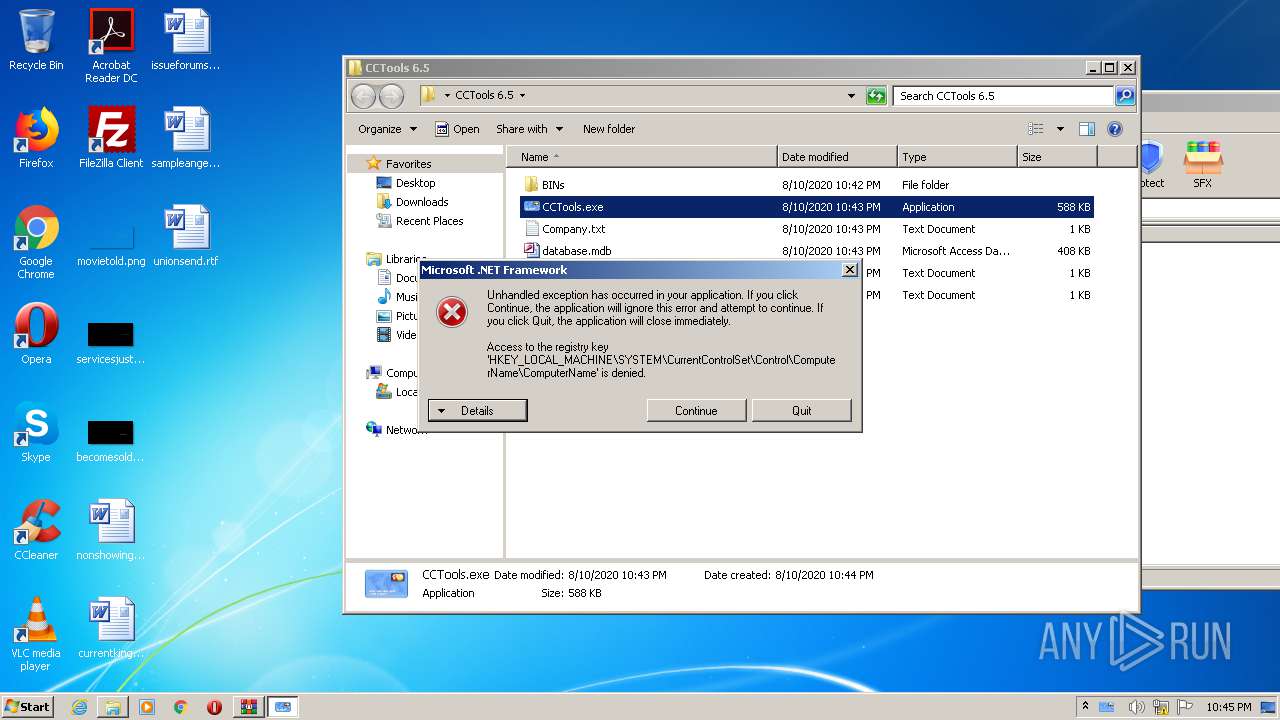Open the CCleaner desktop shortcut
Image resolution: width=1280 pixels, height=720 pixels.
point(36,530)
